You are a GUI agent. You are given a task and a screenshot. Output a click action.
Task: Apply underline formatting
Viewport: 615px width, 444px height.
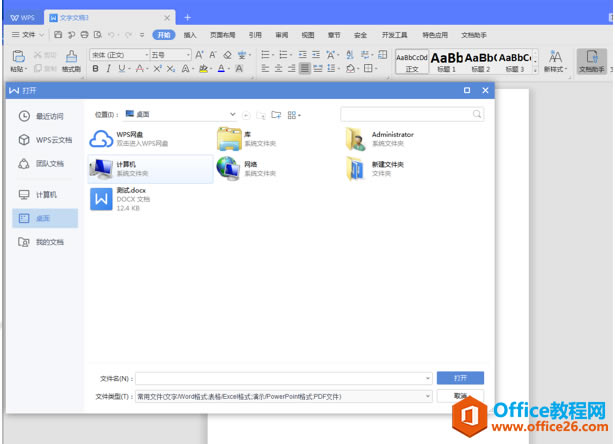tap(122, 69)
